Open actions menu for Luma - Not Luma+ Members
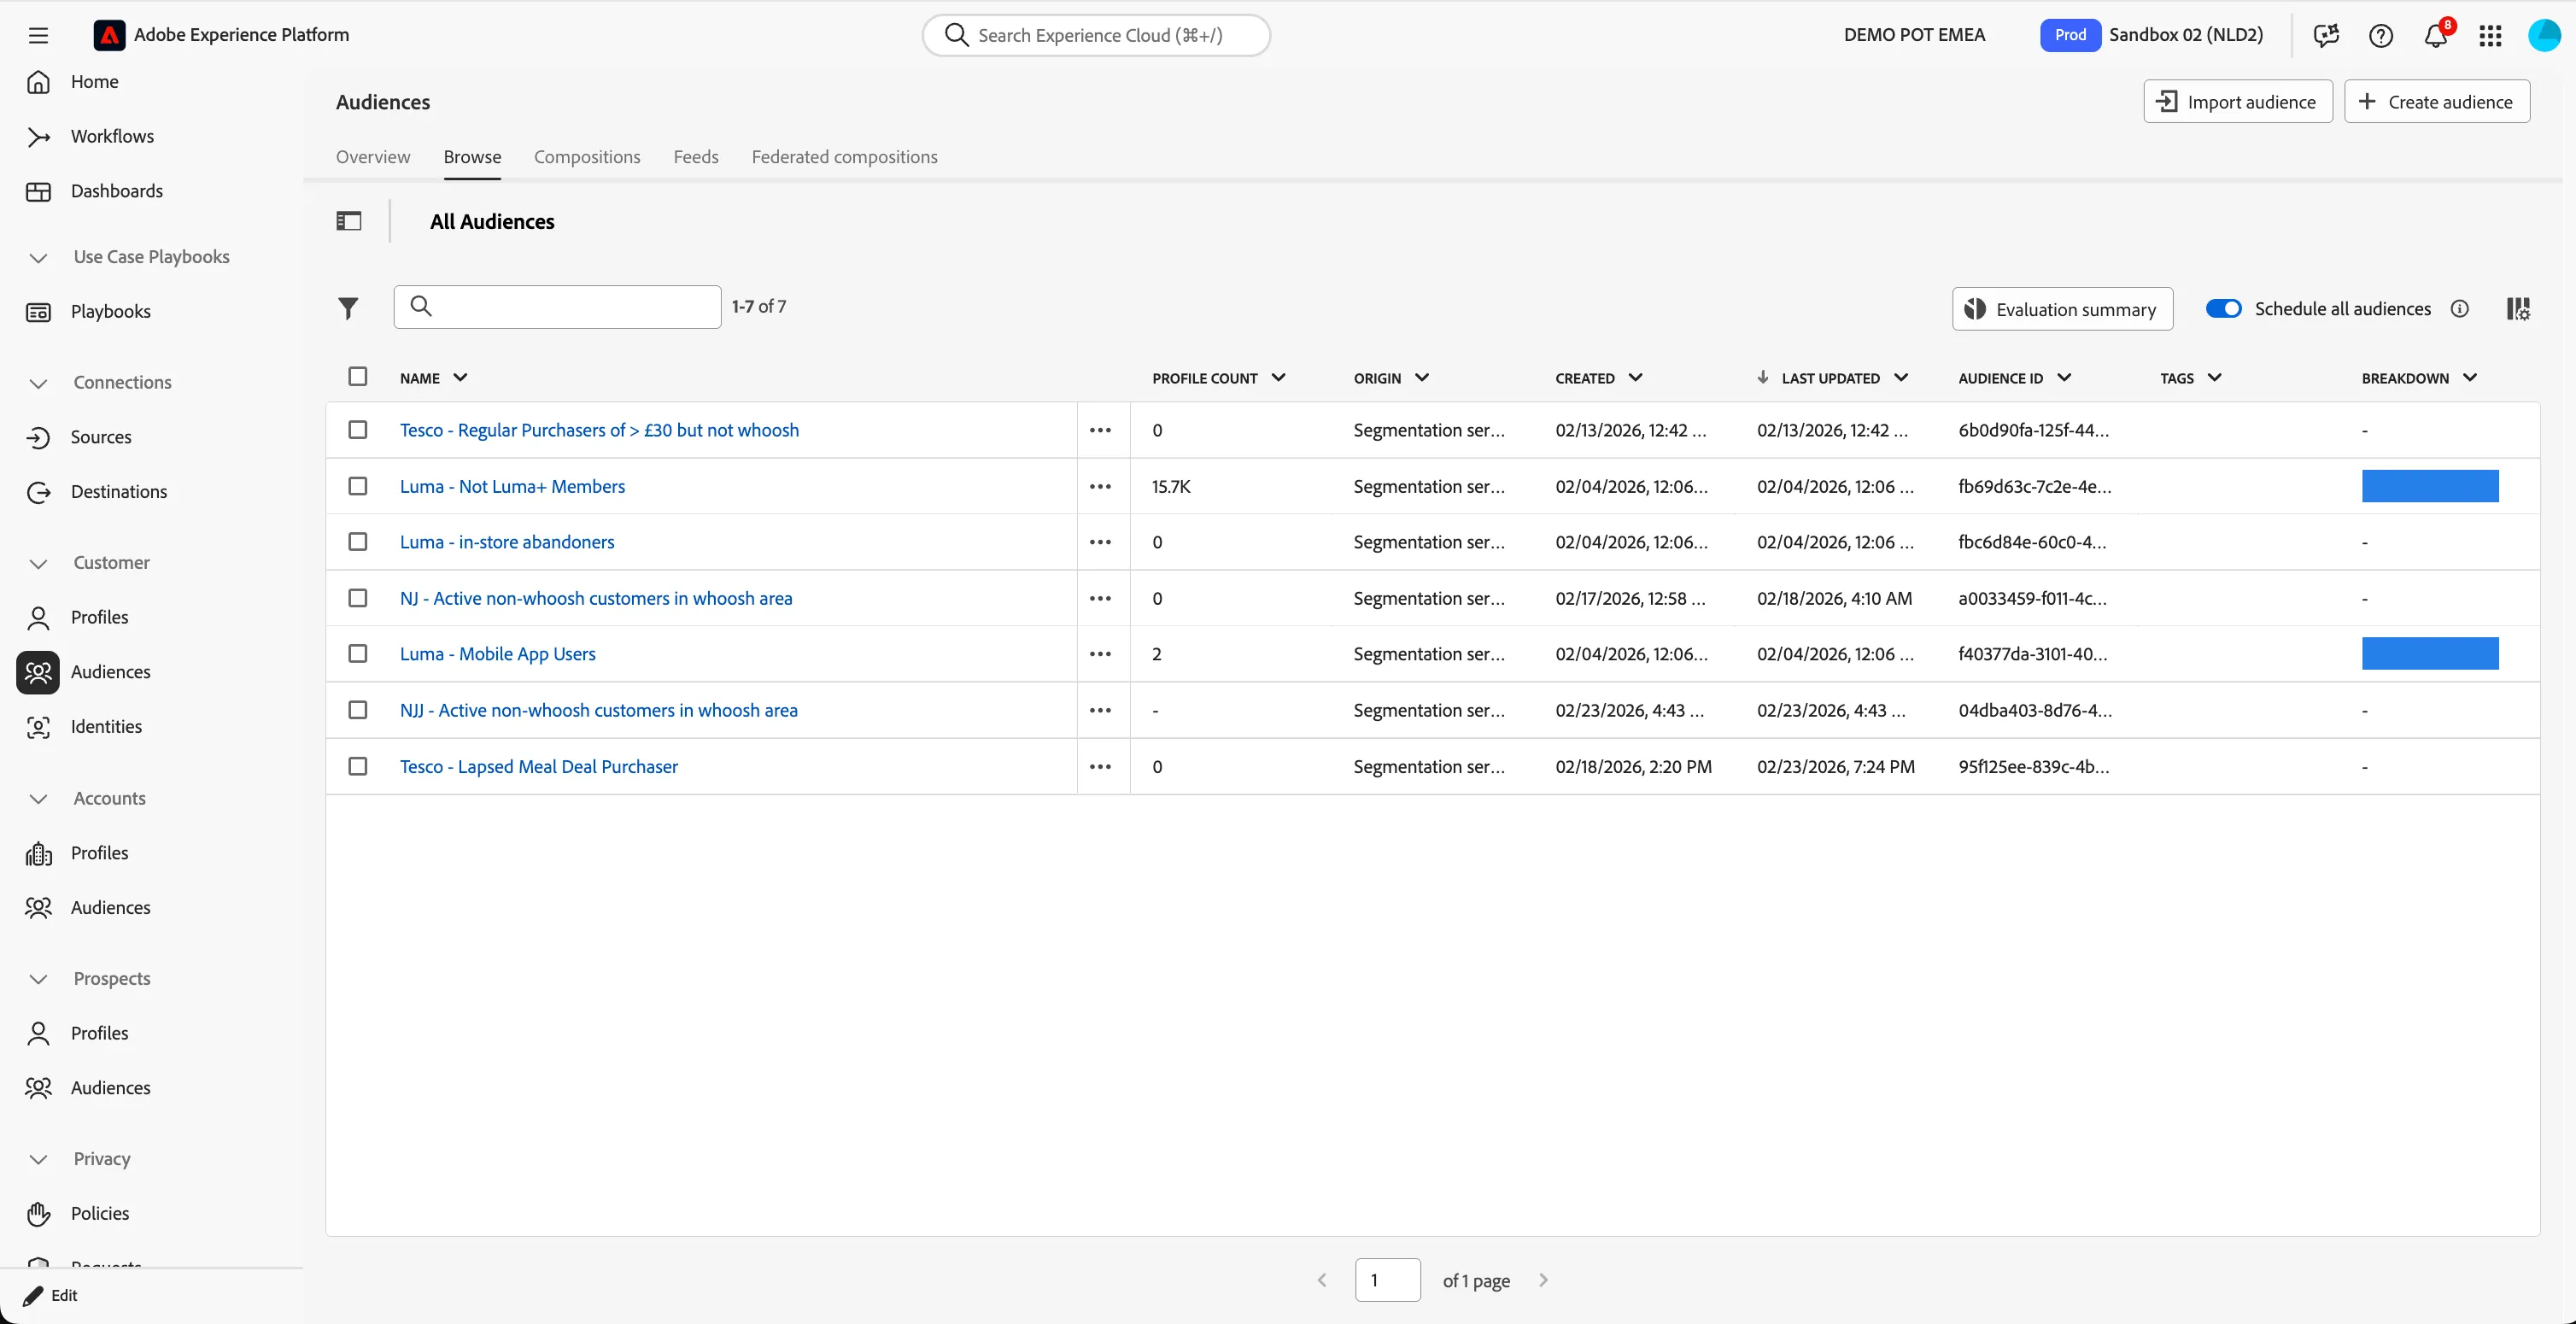This screenshot has width=2576, height=1324. (x=1101, y=487)
